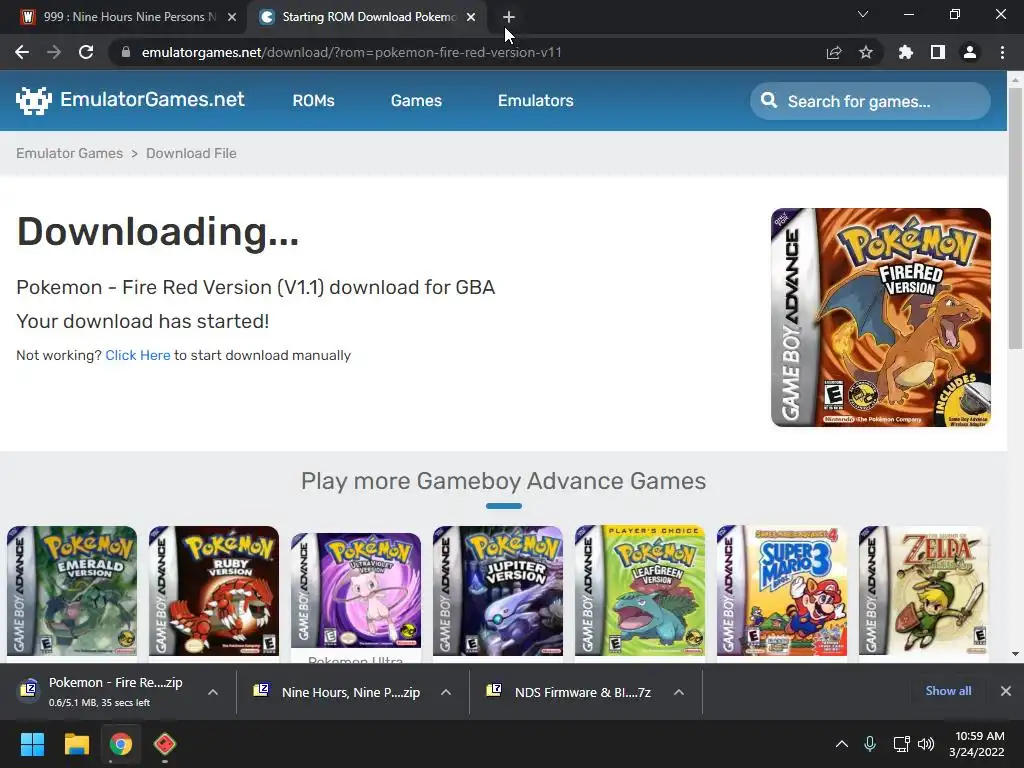1024x768 pixels.
Task: Click the network tray icon
Action: click(x=901, y=744)
